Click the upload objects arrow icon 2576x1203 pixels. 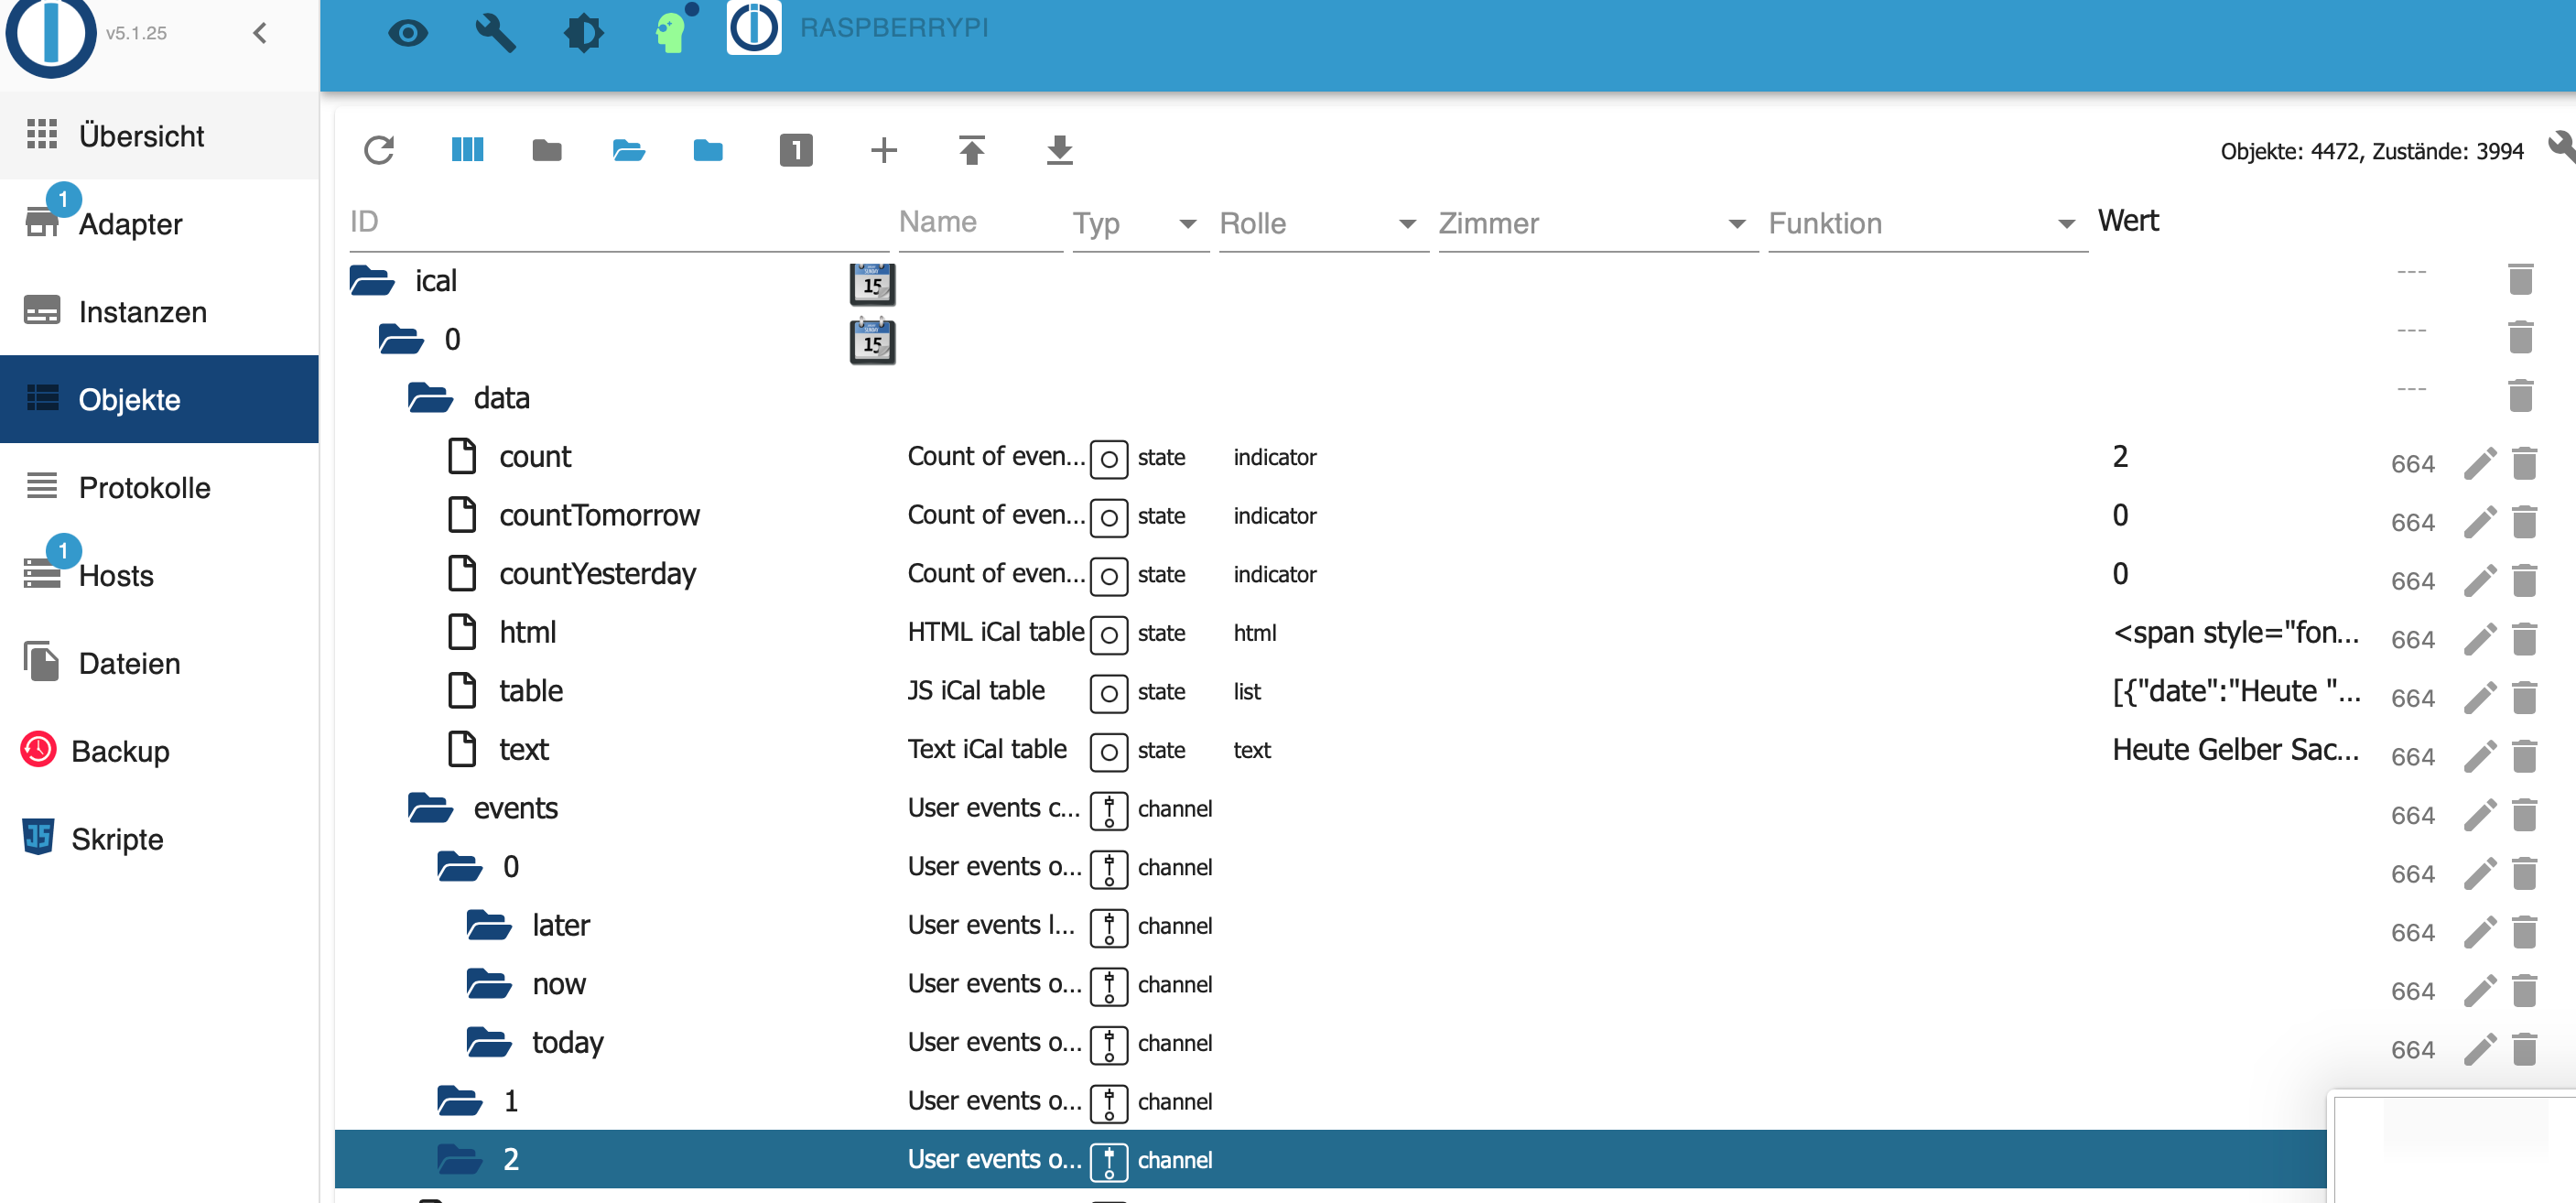(971, 150)
